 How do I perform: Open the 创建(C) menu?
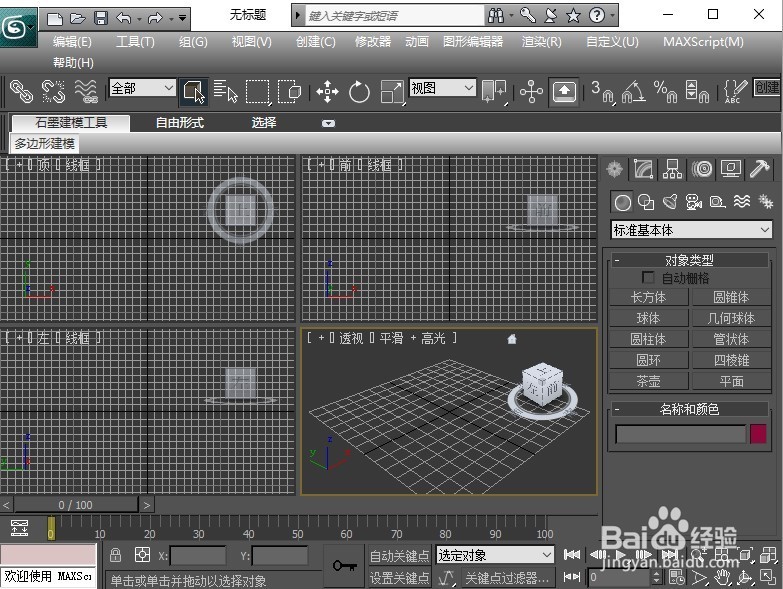pyautogui.click(x=315, y=41)
